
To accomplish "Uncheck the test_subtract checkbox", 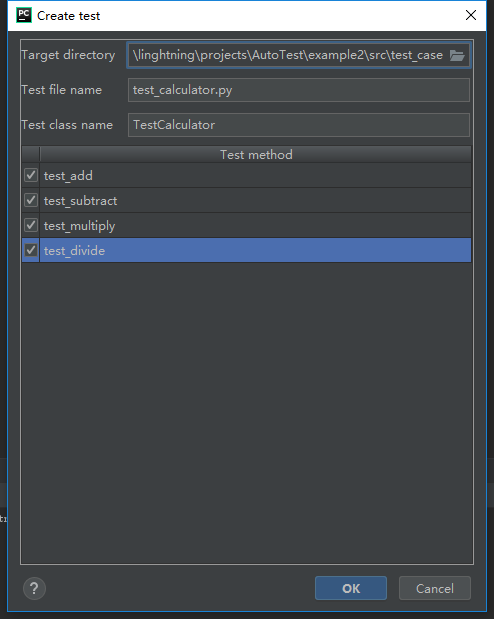I will point(31,200).
